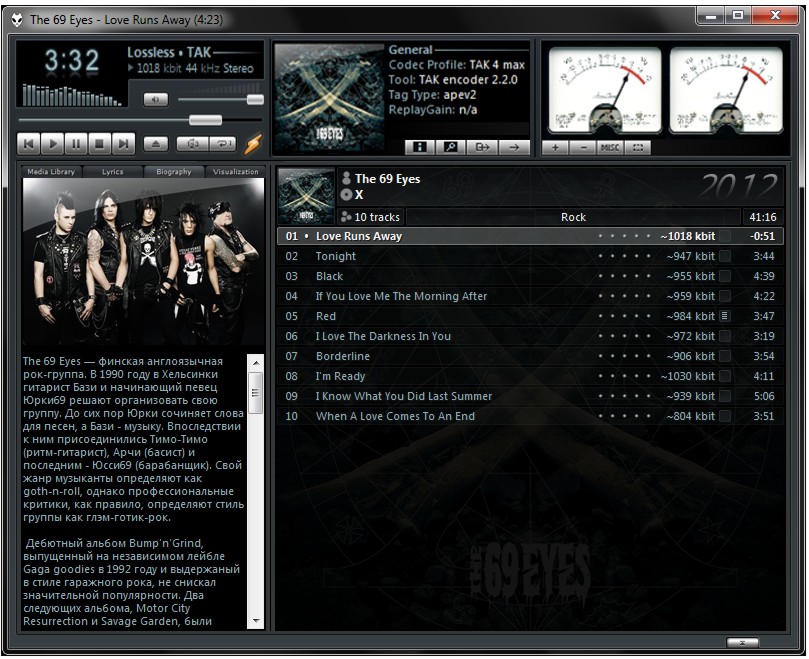Click the 3:32 time display

pyautogui.click(x=72, y=61)
